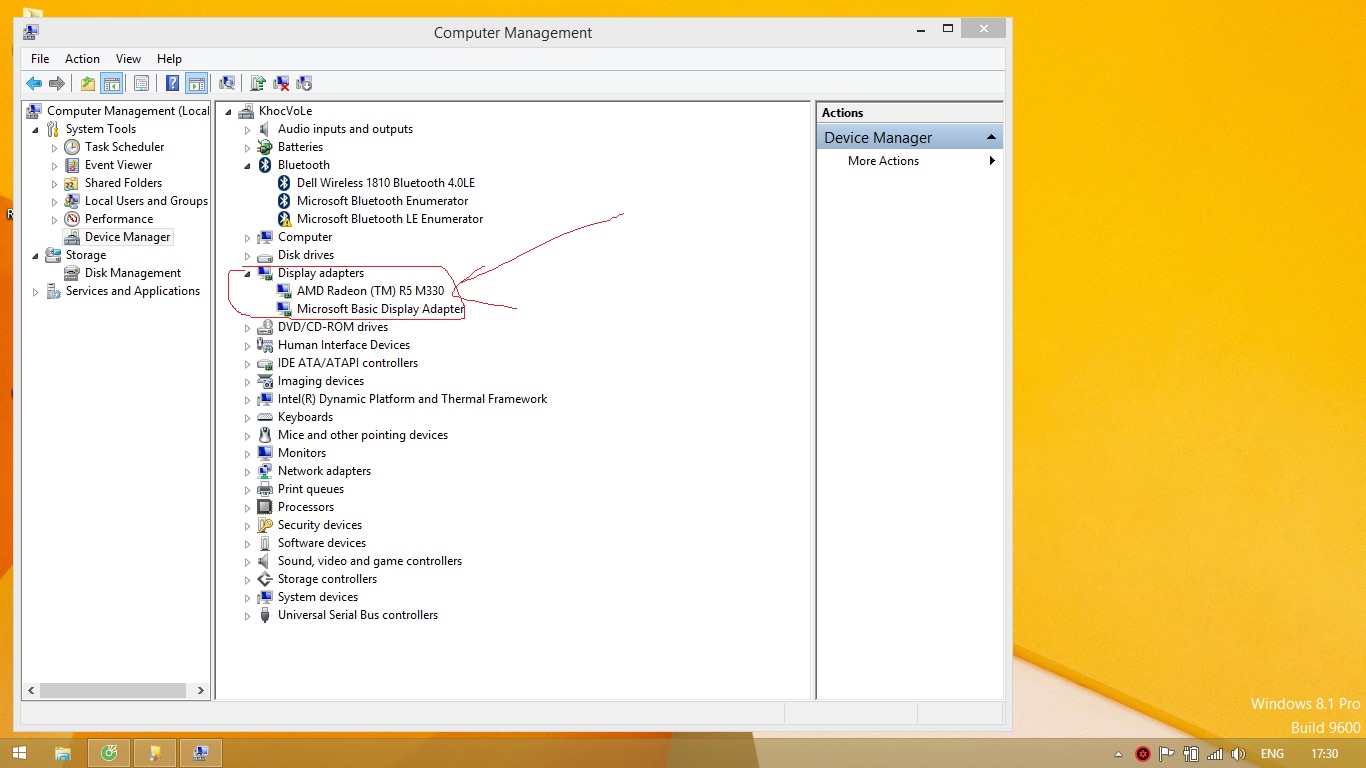Viewport: 1366px width, 768px height.
Task: Open the Action menu
Action: [x=82, y=59]
